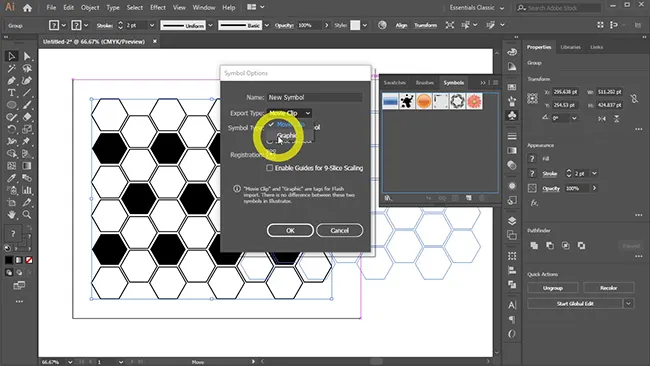Screen dimensions: 650x366
Task: Toggle constrain width and height proportions link
Action: click(x=634, y=99)
